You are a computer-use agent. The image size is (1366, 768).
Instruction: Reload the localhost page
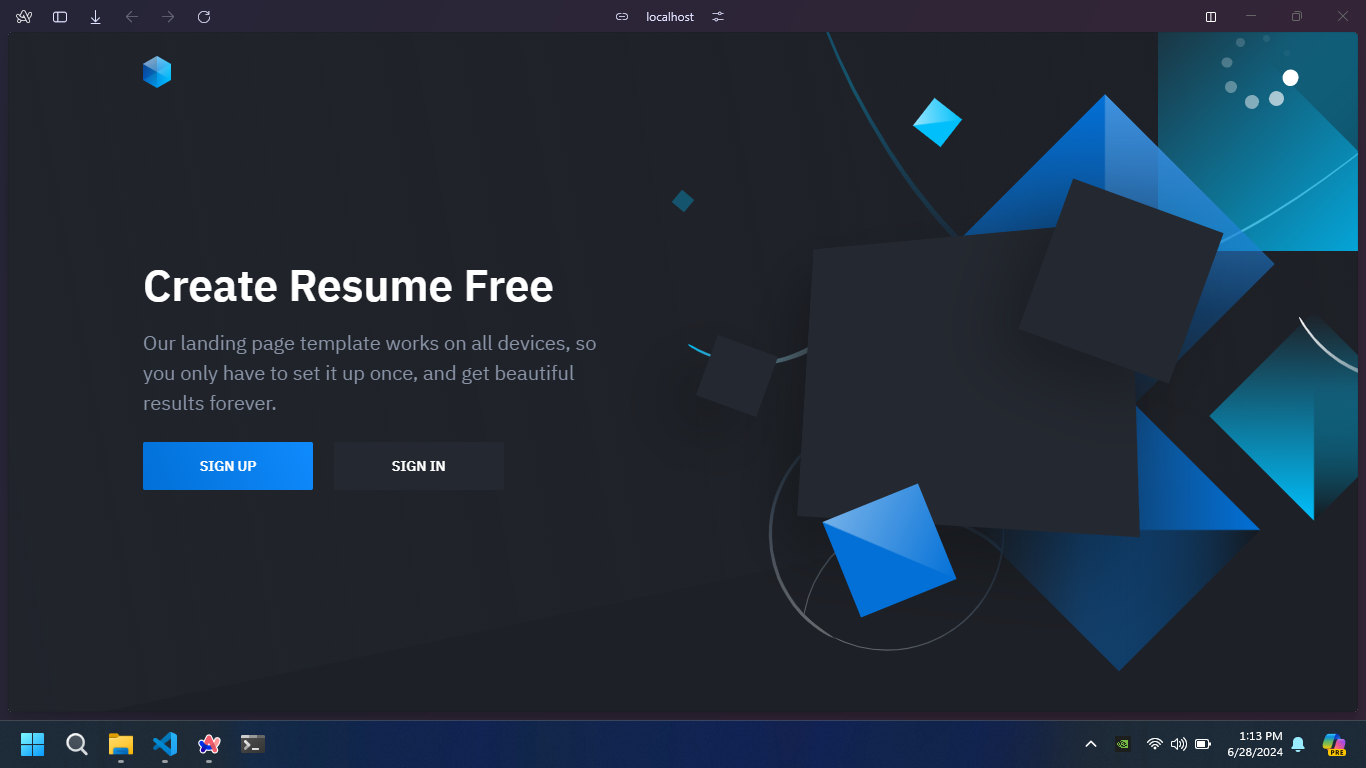[204, 17]
